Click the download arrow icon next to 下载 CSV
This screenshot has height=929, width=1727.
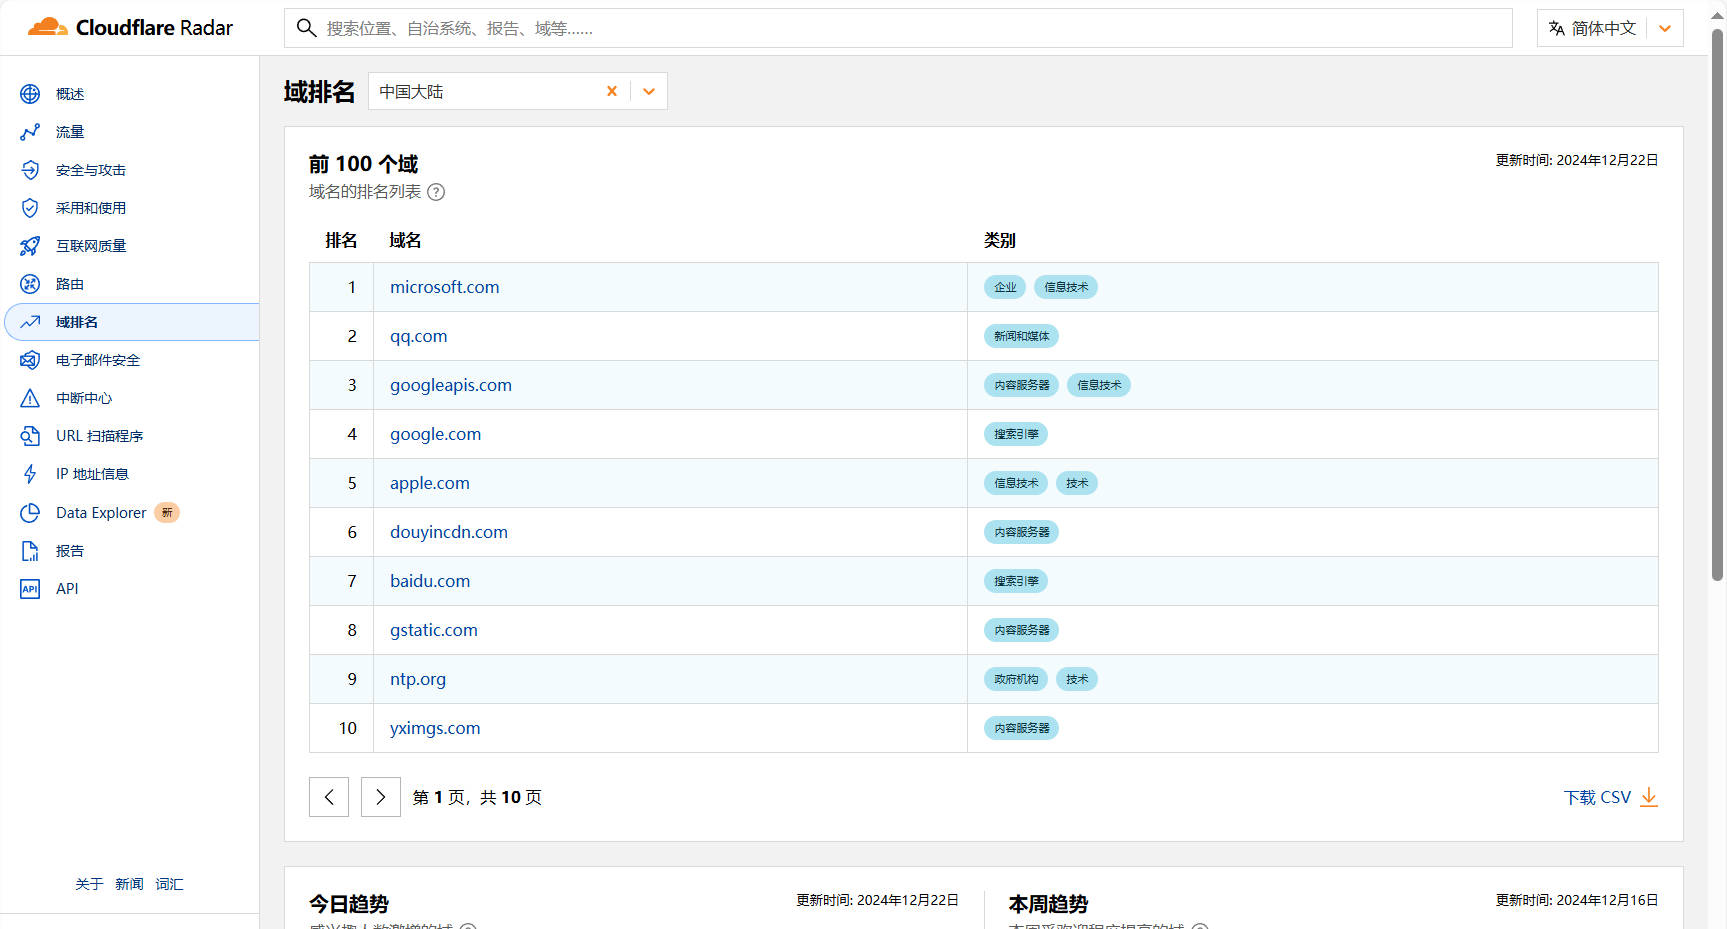[1649, 797]
